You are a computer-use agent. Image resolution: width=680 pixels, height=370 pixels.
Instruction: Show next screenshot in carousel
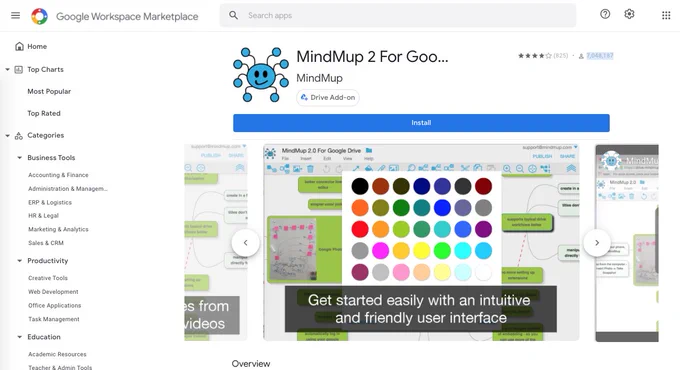[597, 243]
